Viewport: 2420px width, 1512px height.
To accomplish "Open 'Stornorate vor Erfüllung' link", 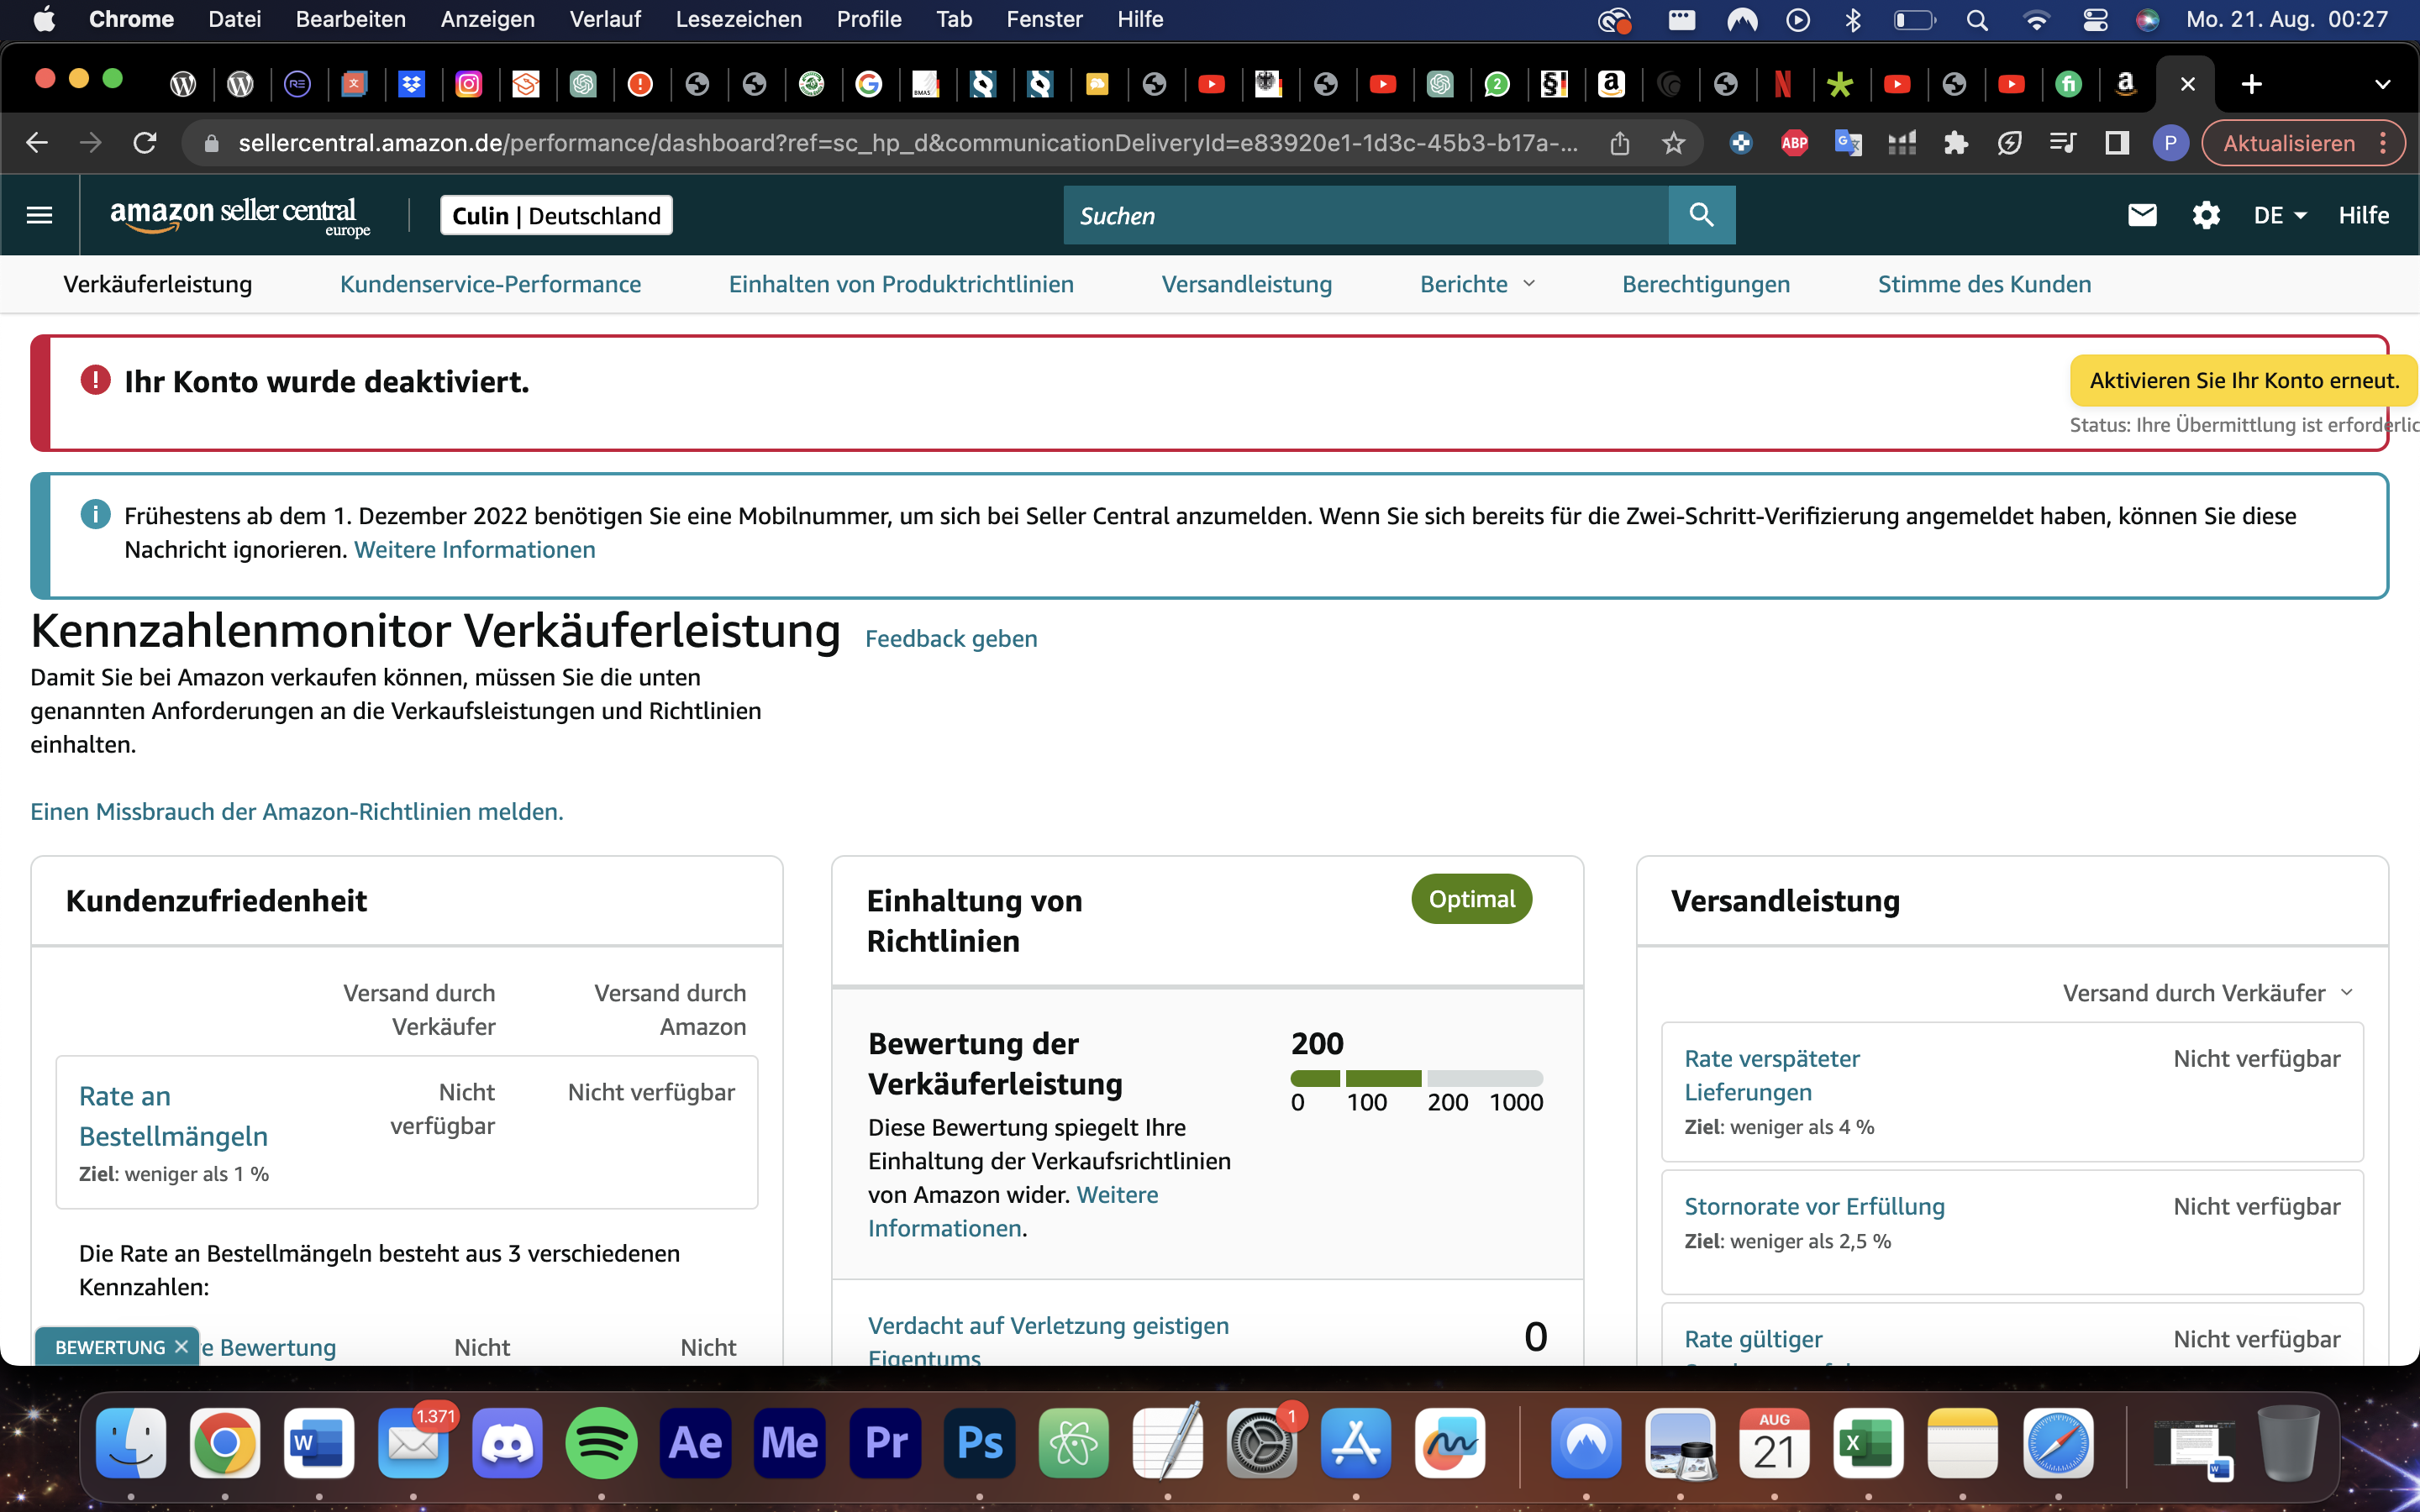I will tap(1814, 1206).
